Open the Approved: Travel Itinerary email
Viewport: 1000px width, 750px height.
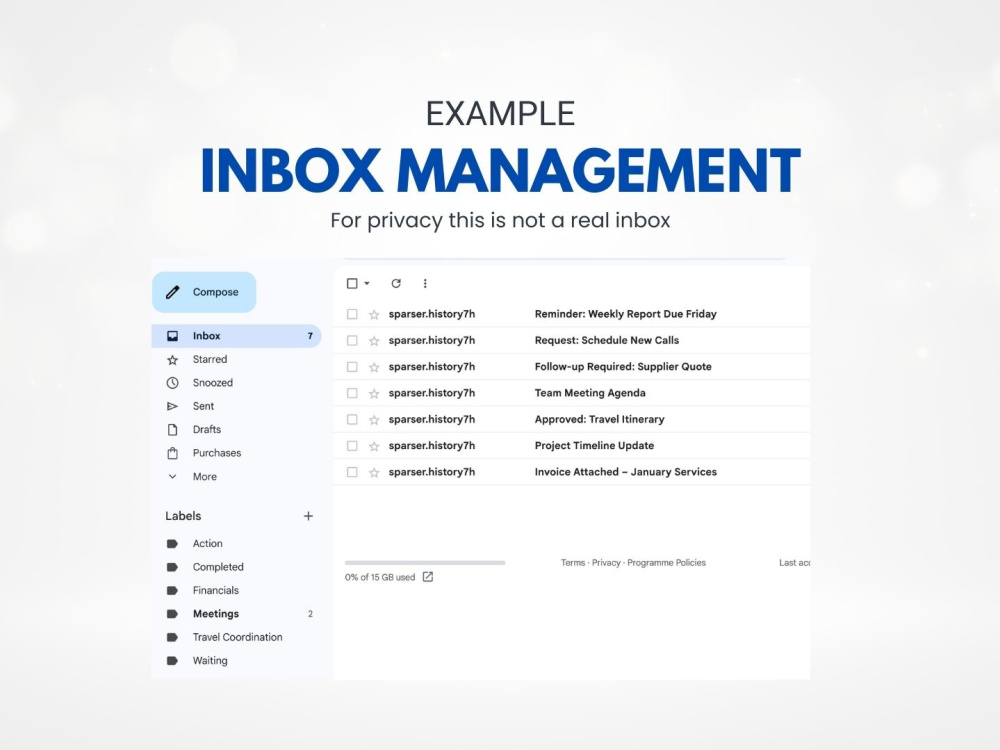(572, 420)
